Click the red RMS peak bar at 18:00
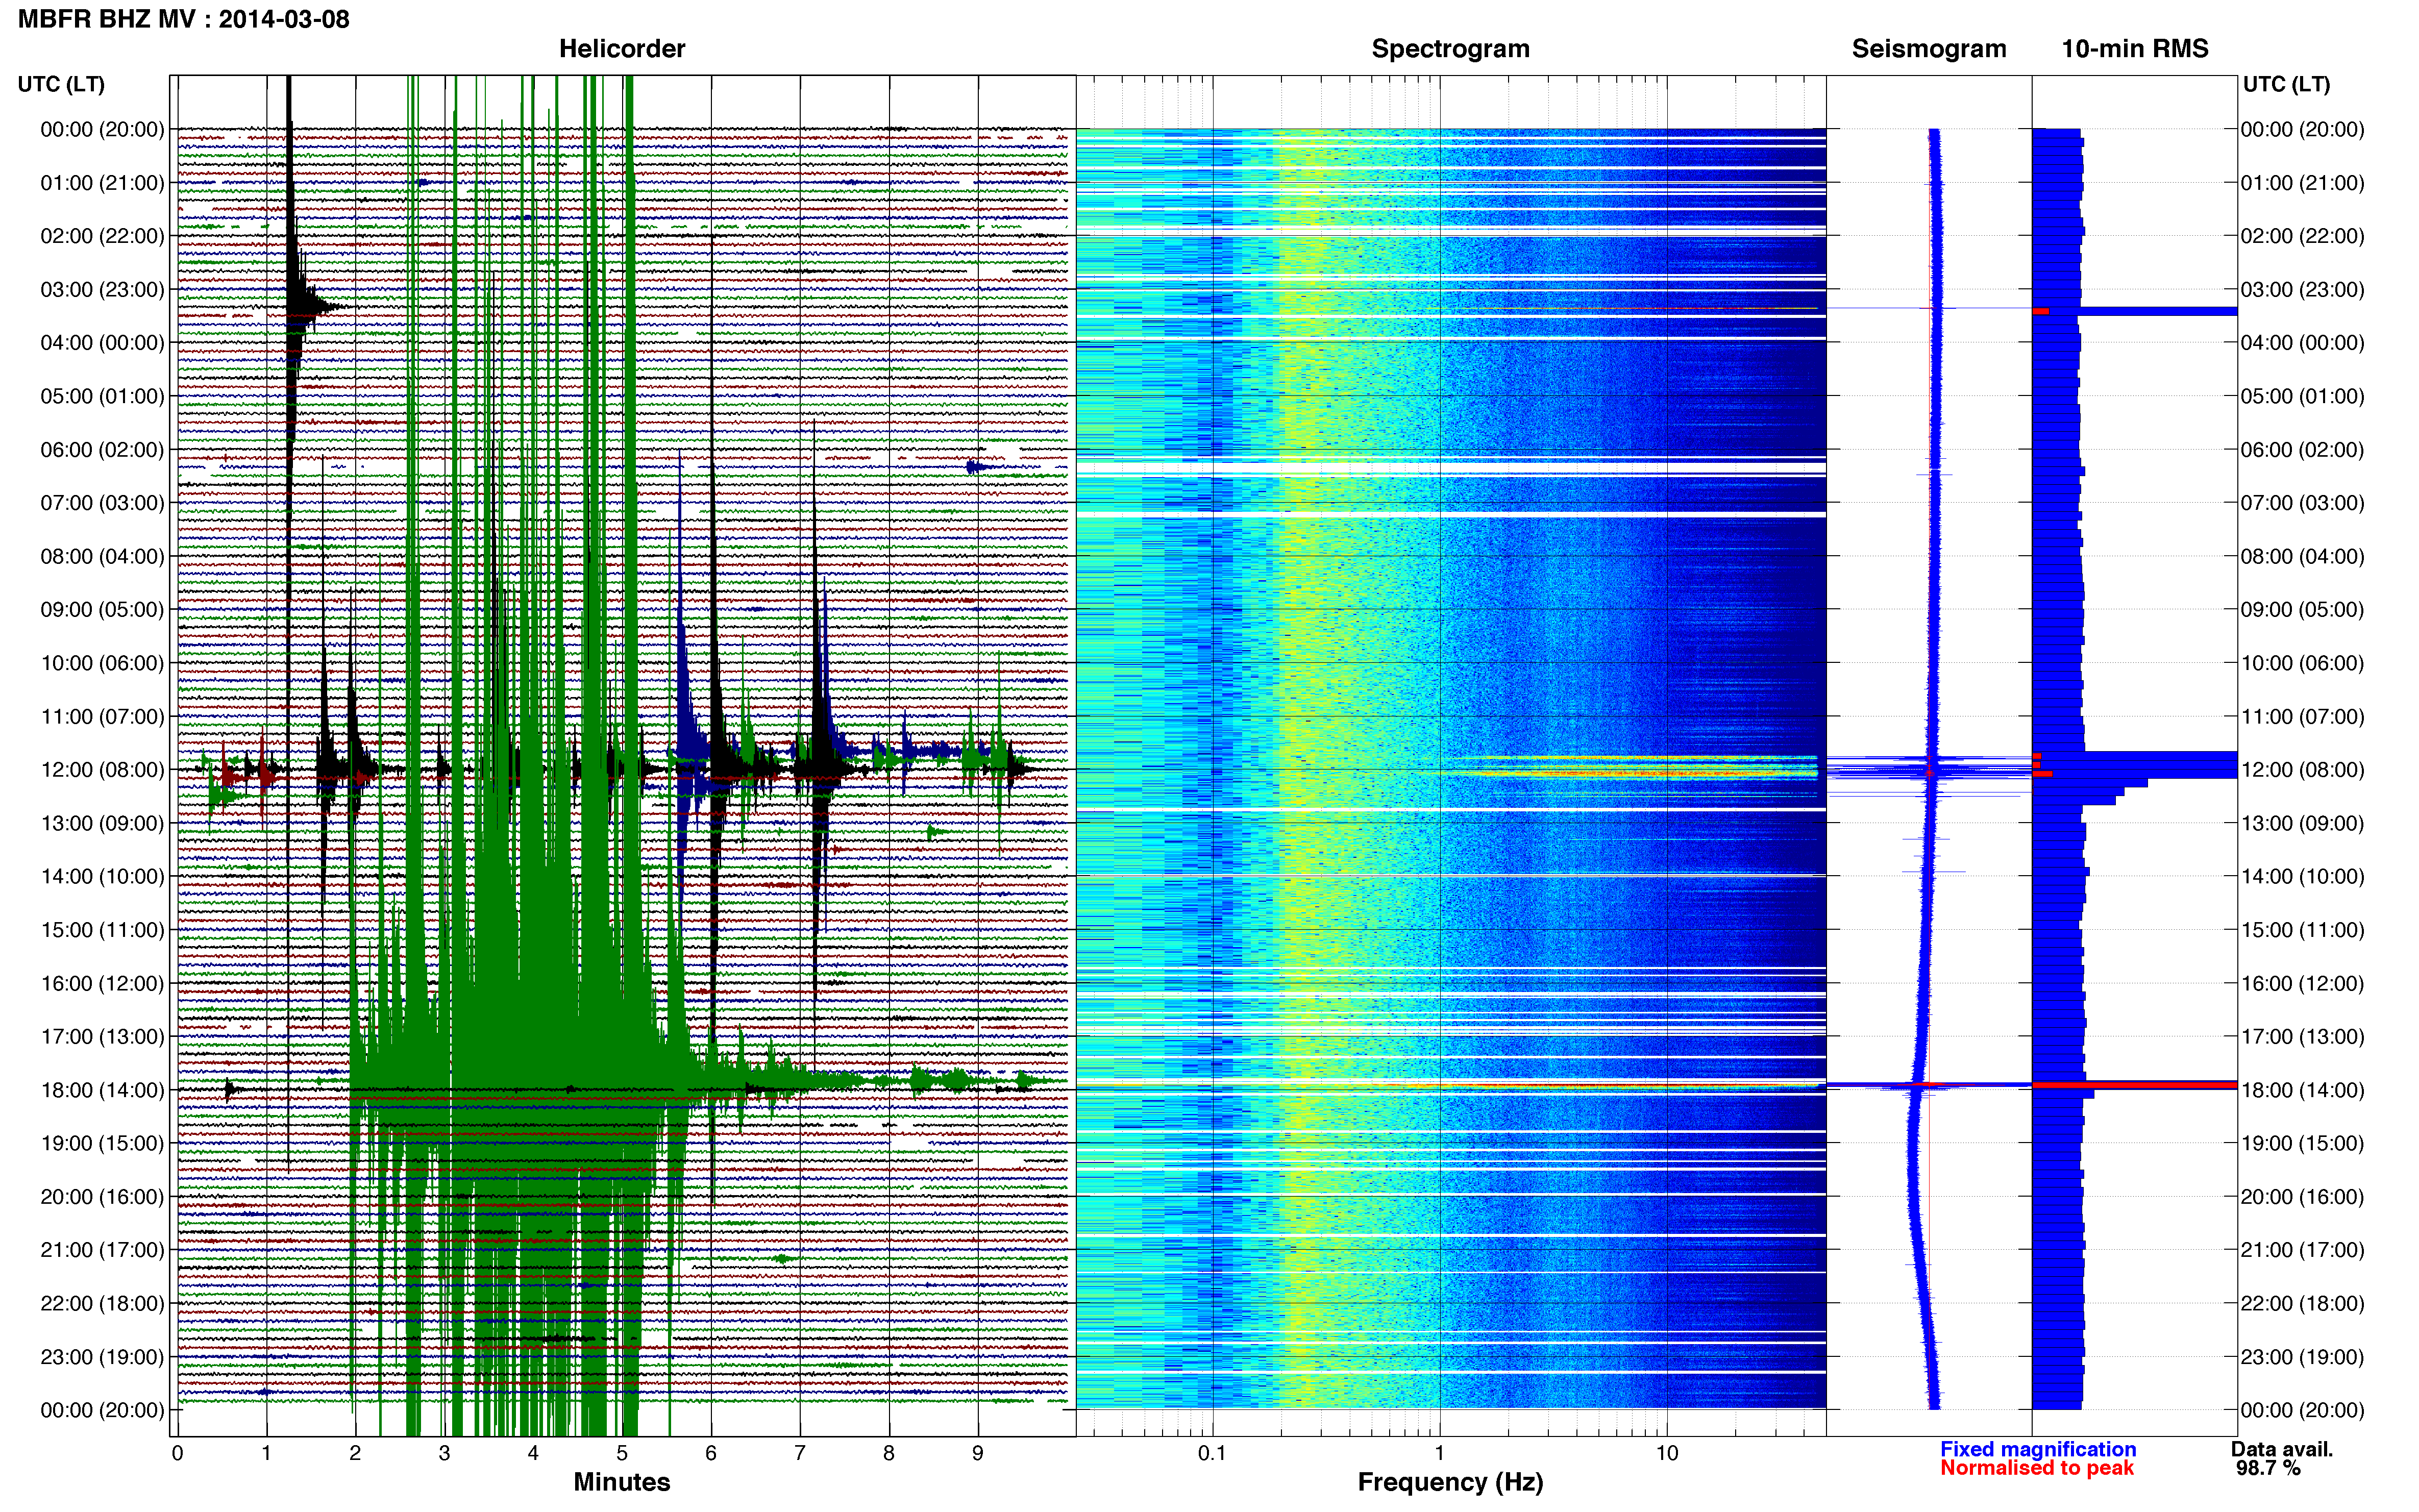Image resolution: width=2419 pixels, height=1512 pixels. click(2134, 1084)
